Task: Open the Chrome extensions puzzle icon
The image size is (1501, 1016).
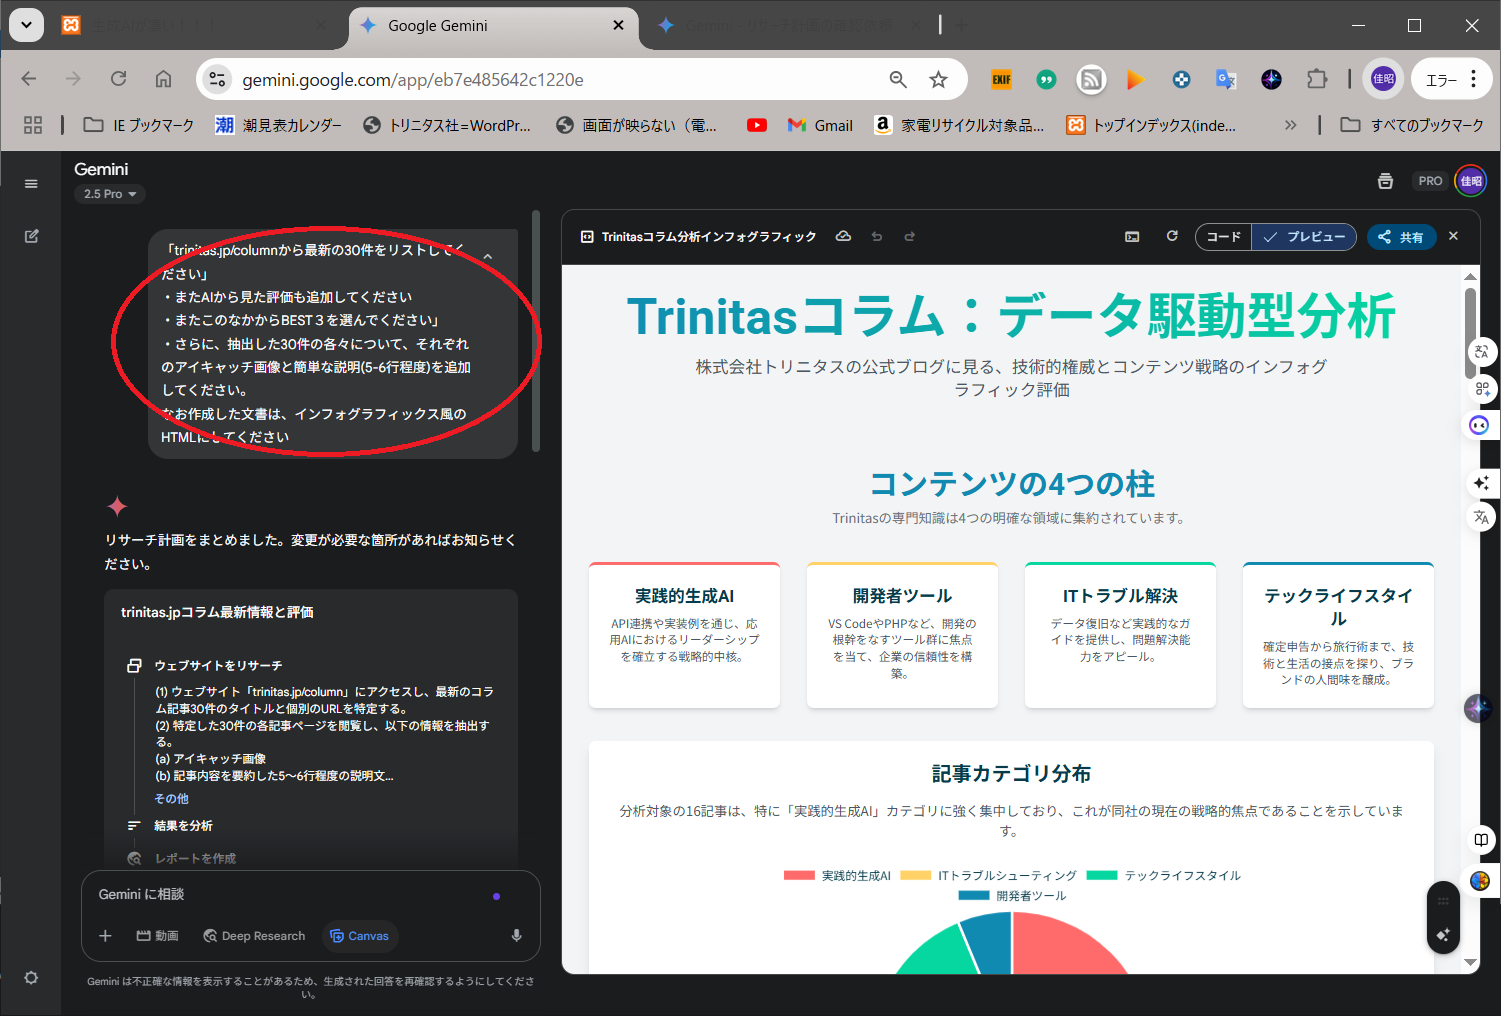Action: pyautogui.click(x=1317, y=79)
